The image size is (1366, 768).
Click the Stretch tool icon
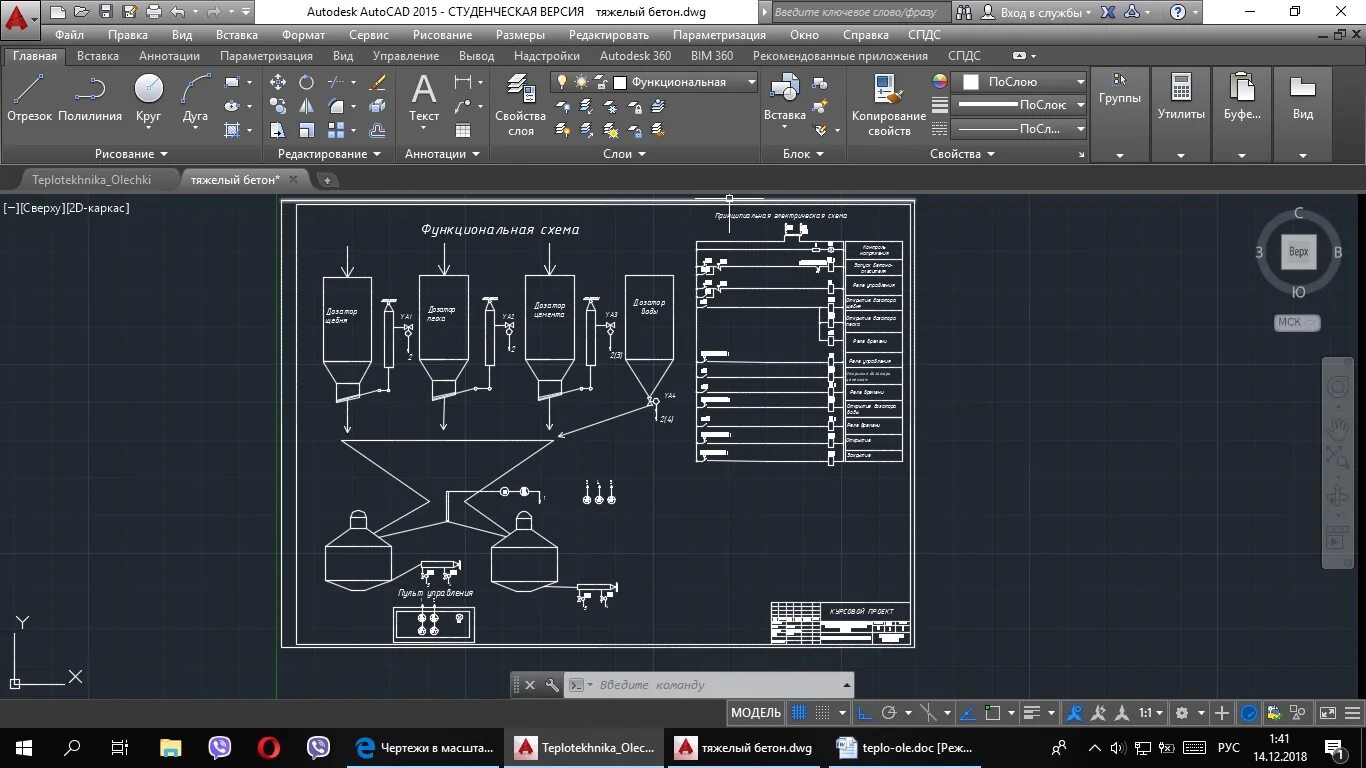pos(278,131)
